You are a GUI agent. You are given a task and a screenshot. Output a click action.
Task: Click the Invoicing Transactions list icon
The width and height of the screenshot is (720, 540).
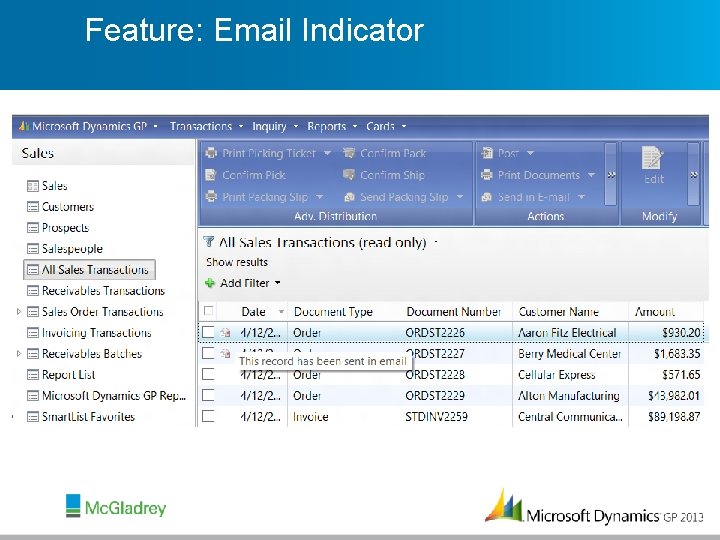coord(33,333)
